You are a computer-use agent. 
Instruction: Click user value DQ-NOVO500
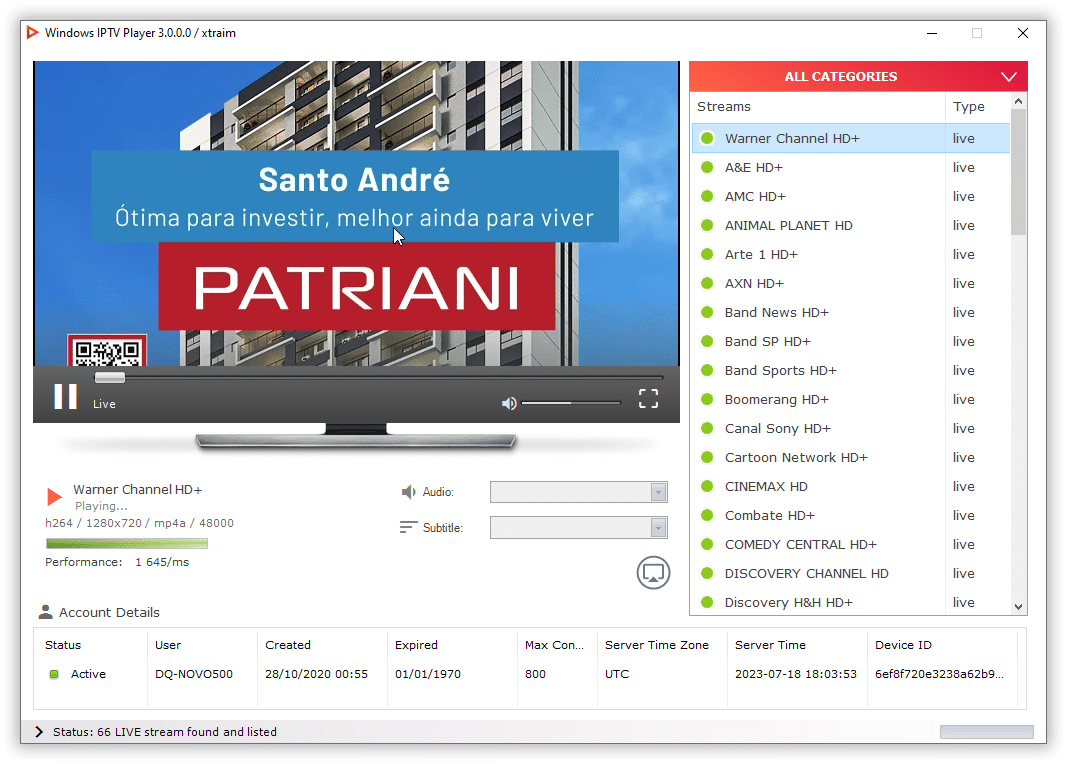tap(194, 674)
